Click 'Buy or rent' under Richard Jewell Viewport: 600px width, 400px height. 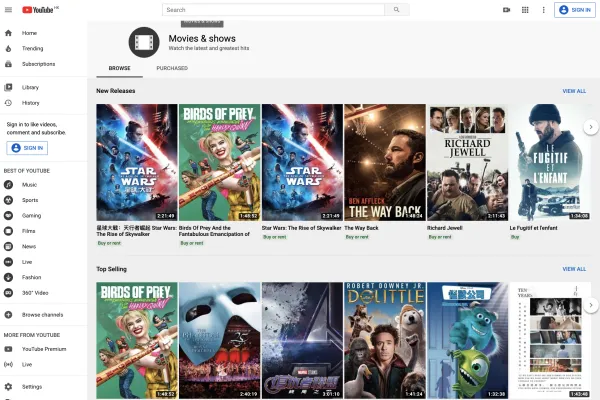point(440,237)
